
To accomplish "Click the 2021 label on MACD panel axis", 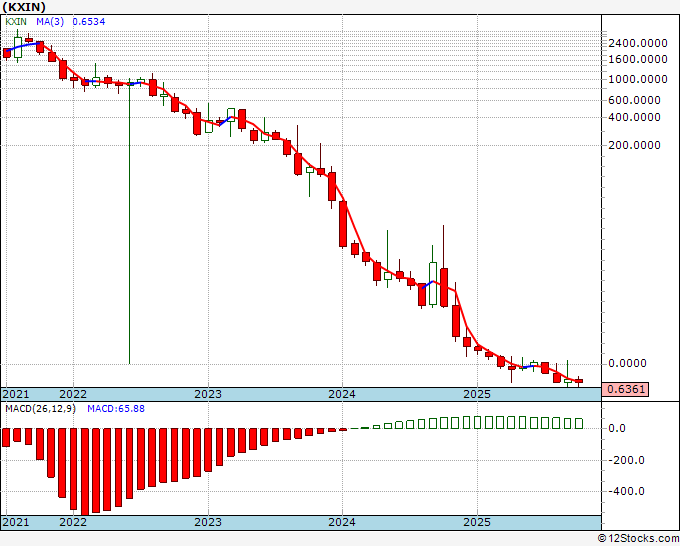I will [16, 522].
